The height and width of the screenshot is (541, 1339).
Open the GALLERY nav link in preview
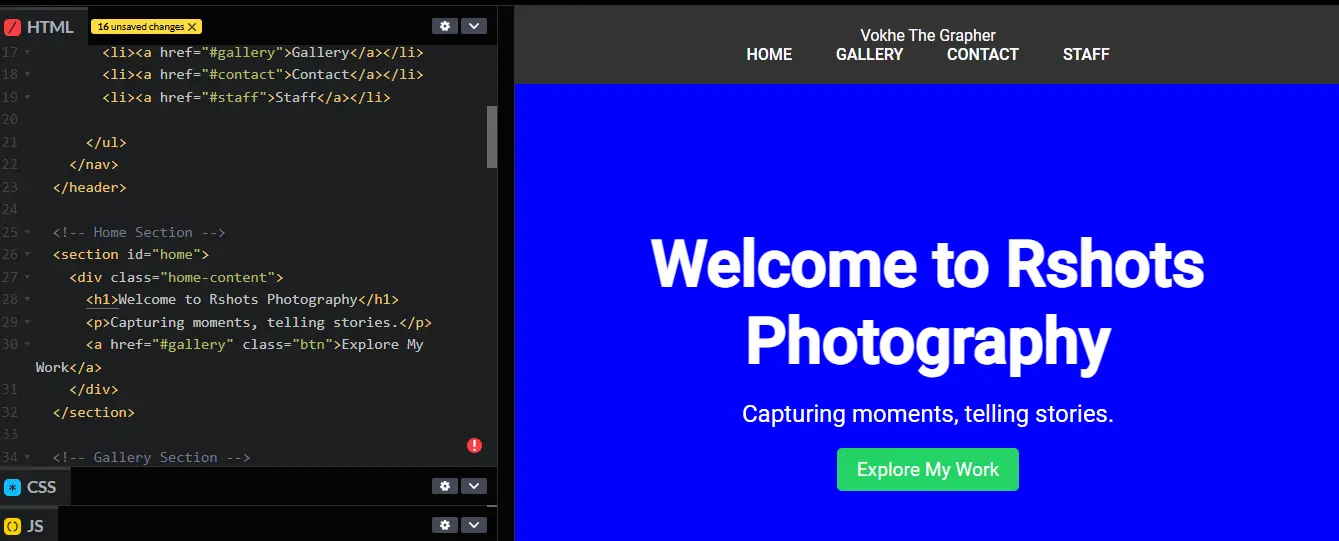(869, 54)
